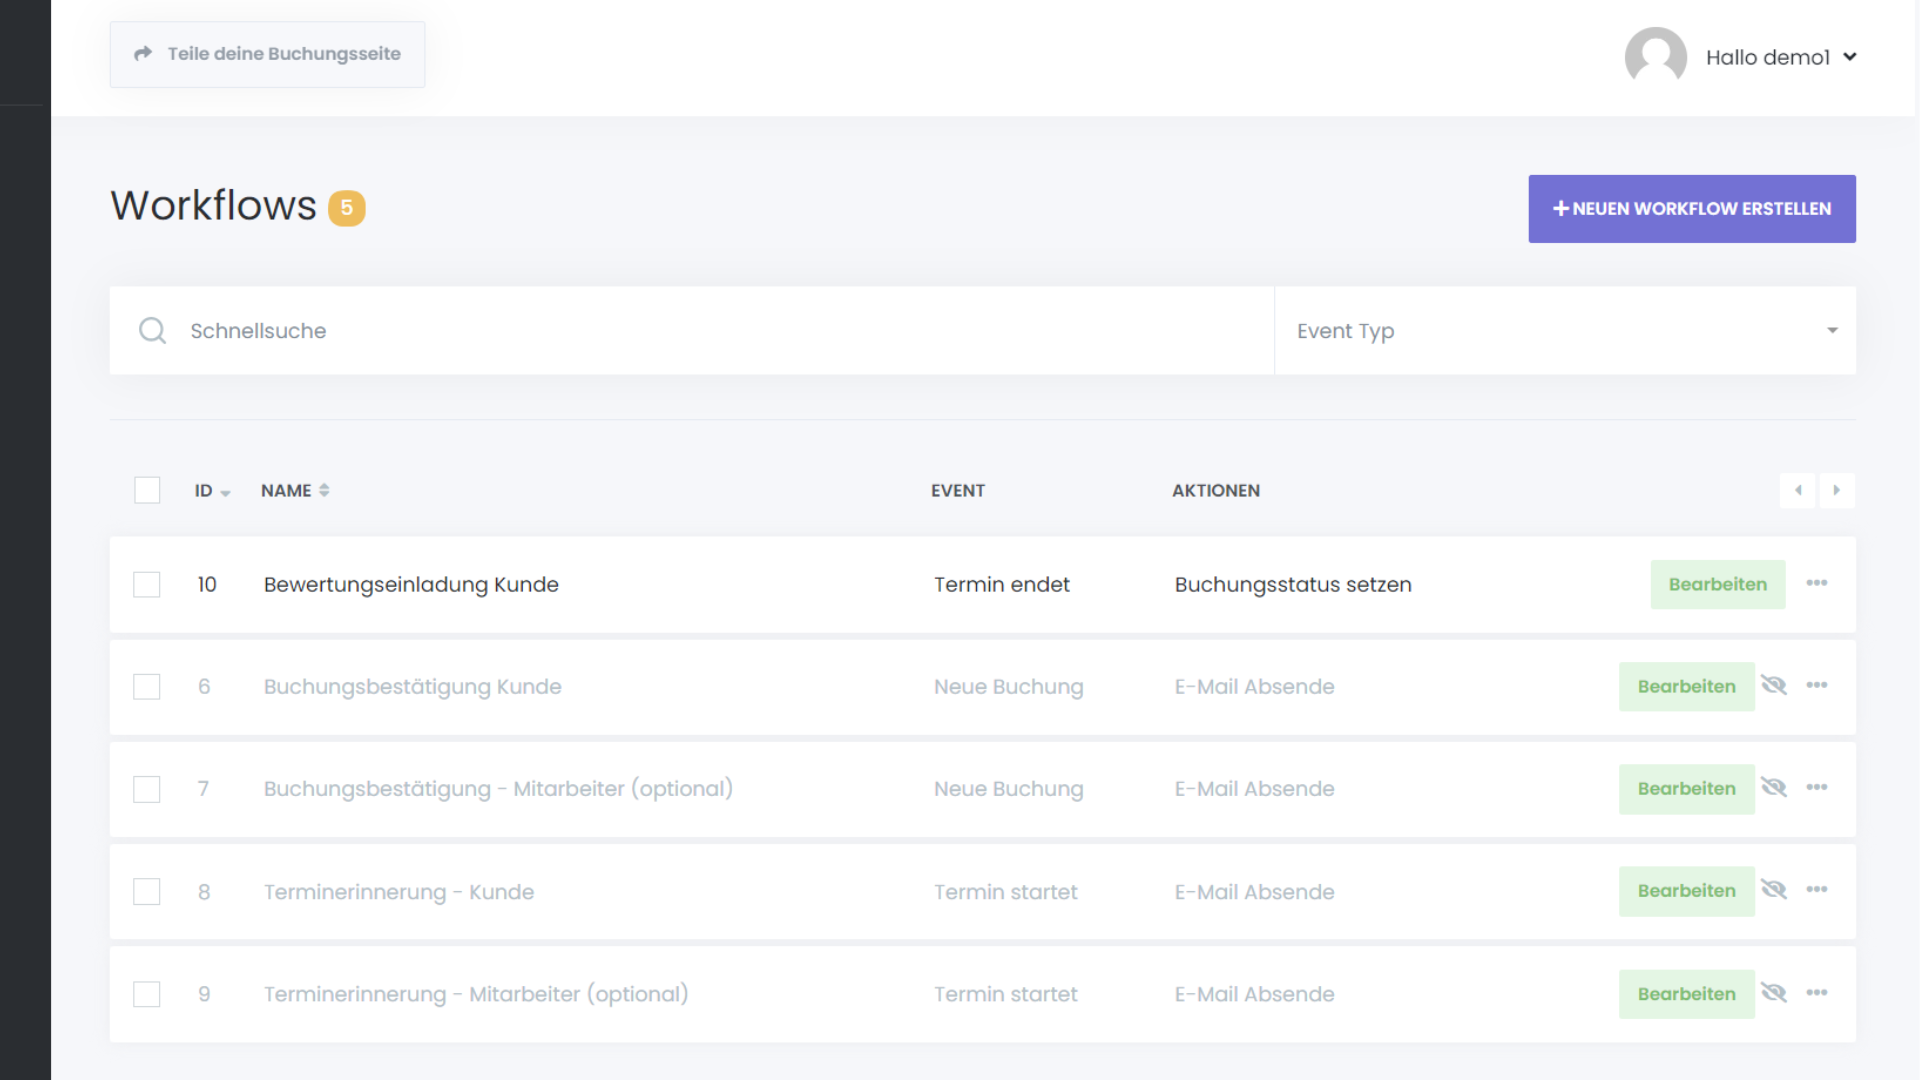Click the table scroll-right arrow
Viewport: 1920px width, 1080px height.
(1836, 490)
